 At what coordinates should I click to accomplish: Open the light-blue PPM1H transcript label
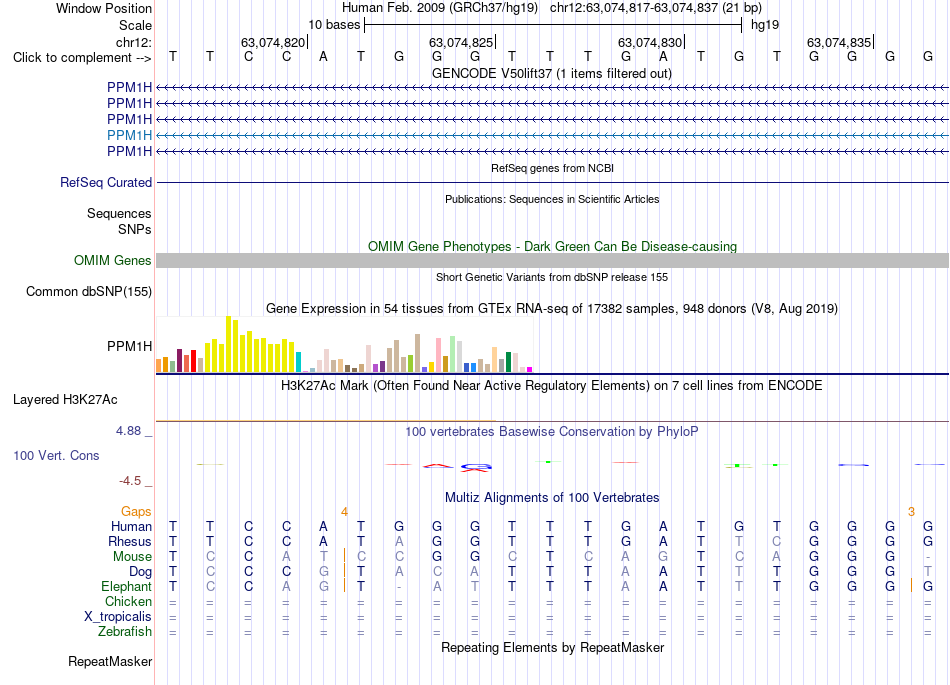129,135
